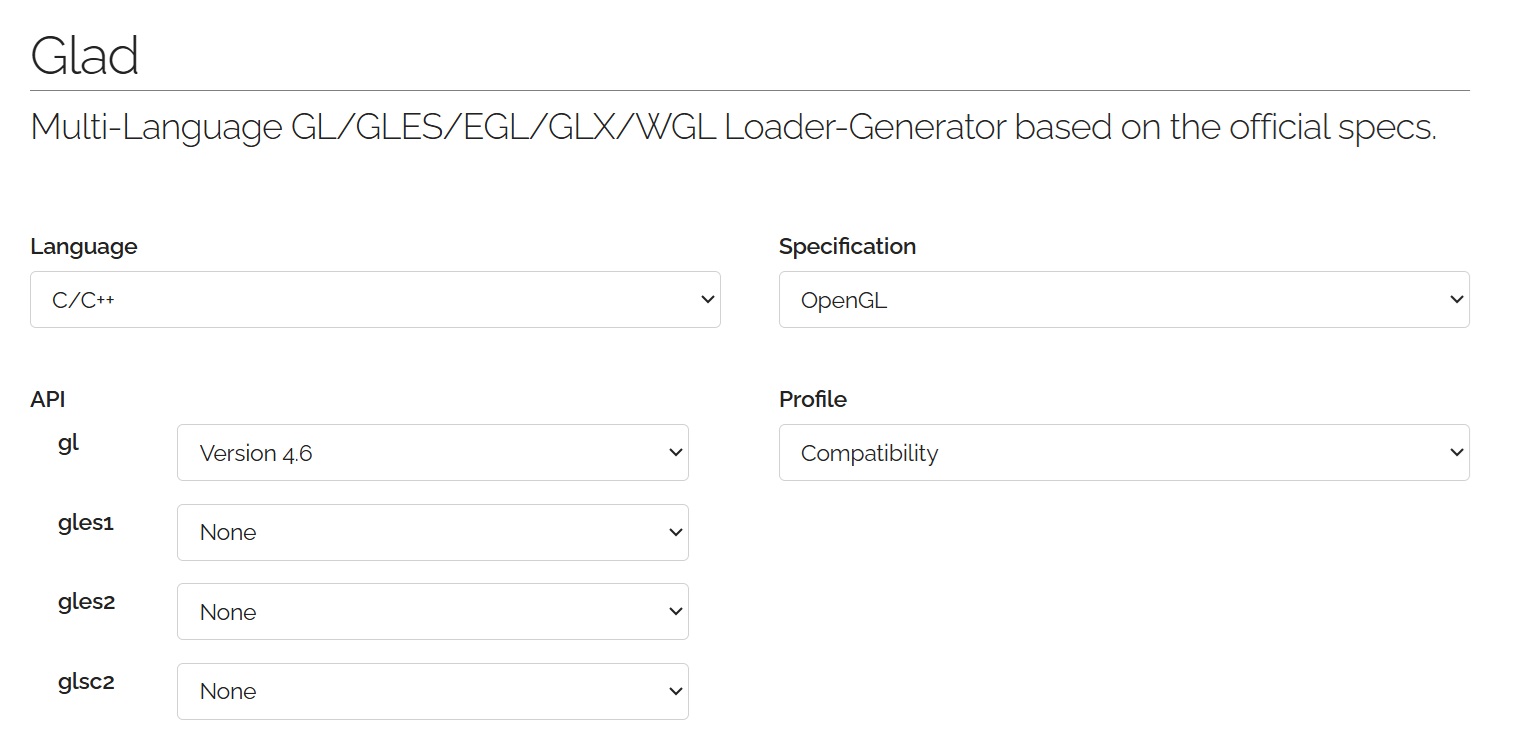Click the chevron arrow in Profile select
The image size is (1515, 742).
(x=1456, y=453)
